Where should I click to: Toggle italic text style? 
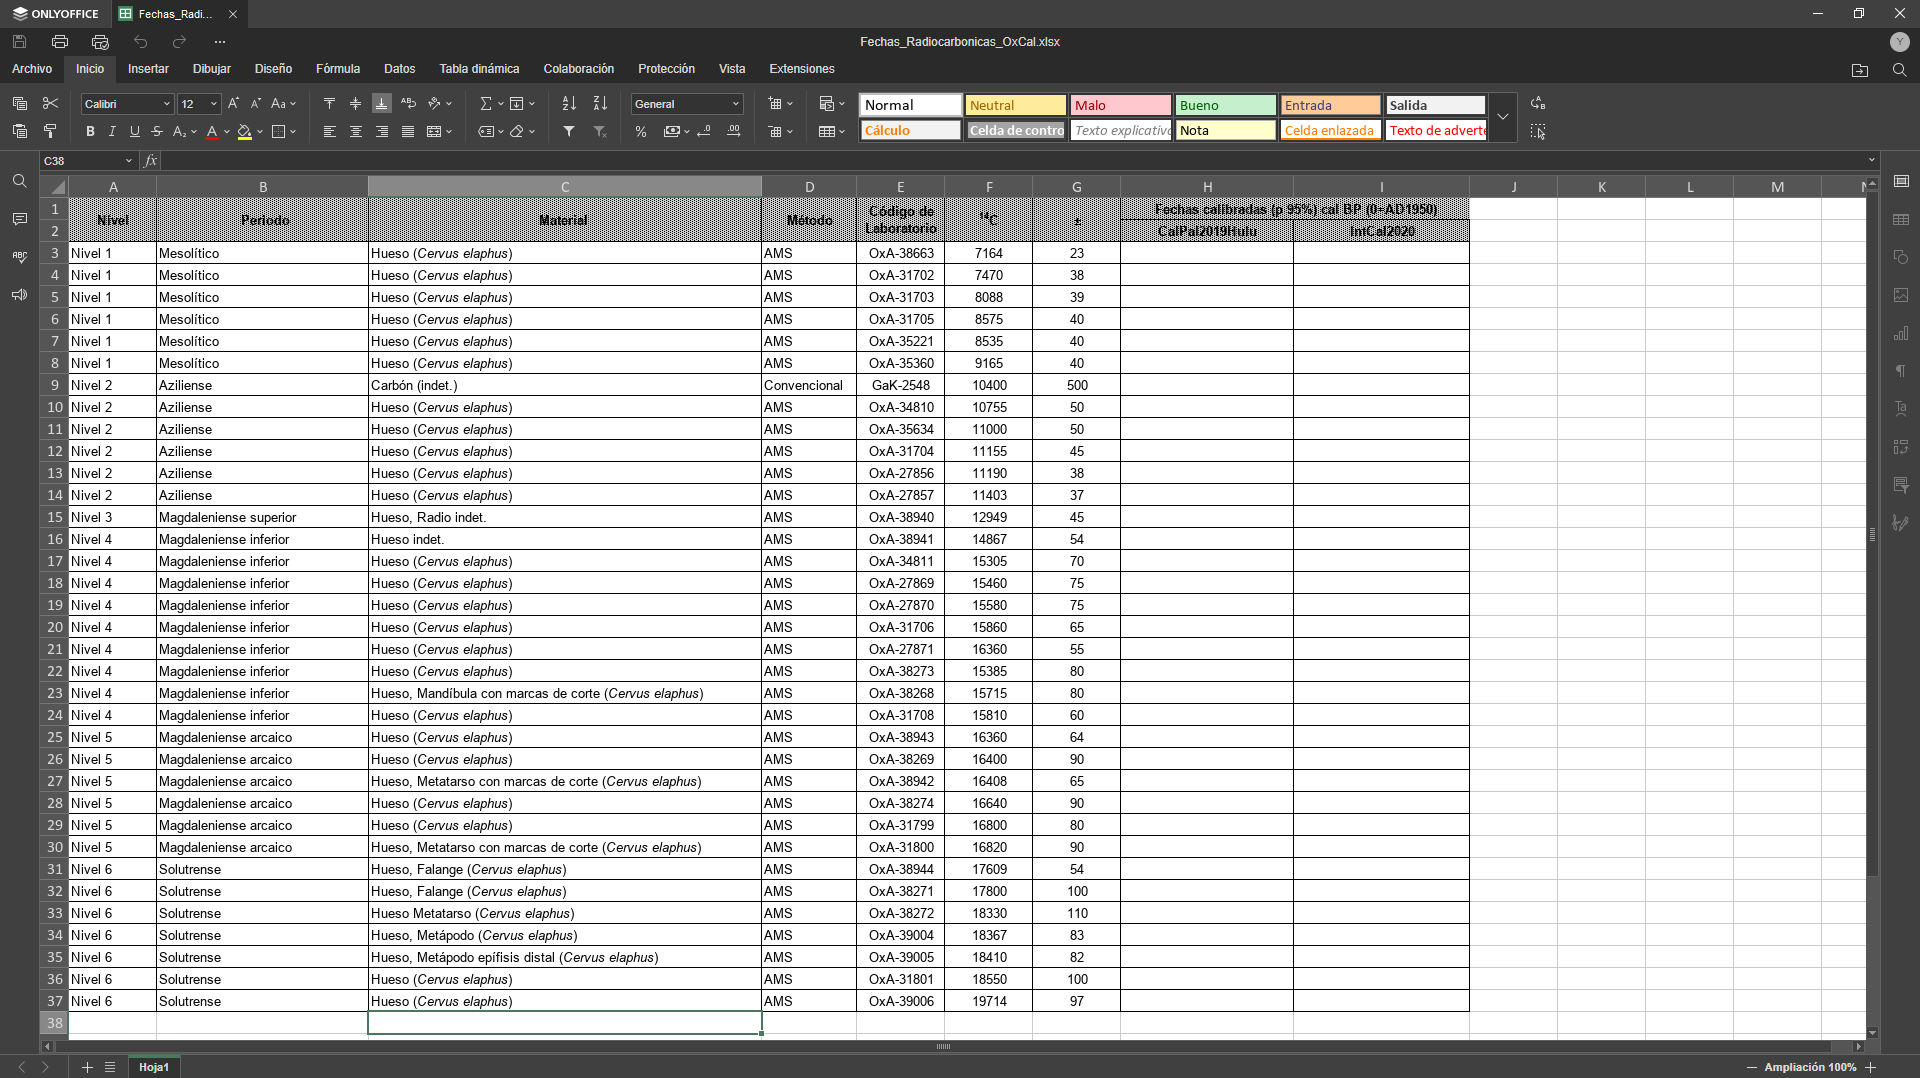[x=112, y=132]
